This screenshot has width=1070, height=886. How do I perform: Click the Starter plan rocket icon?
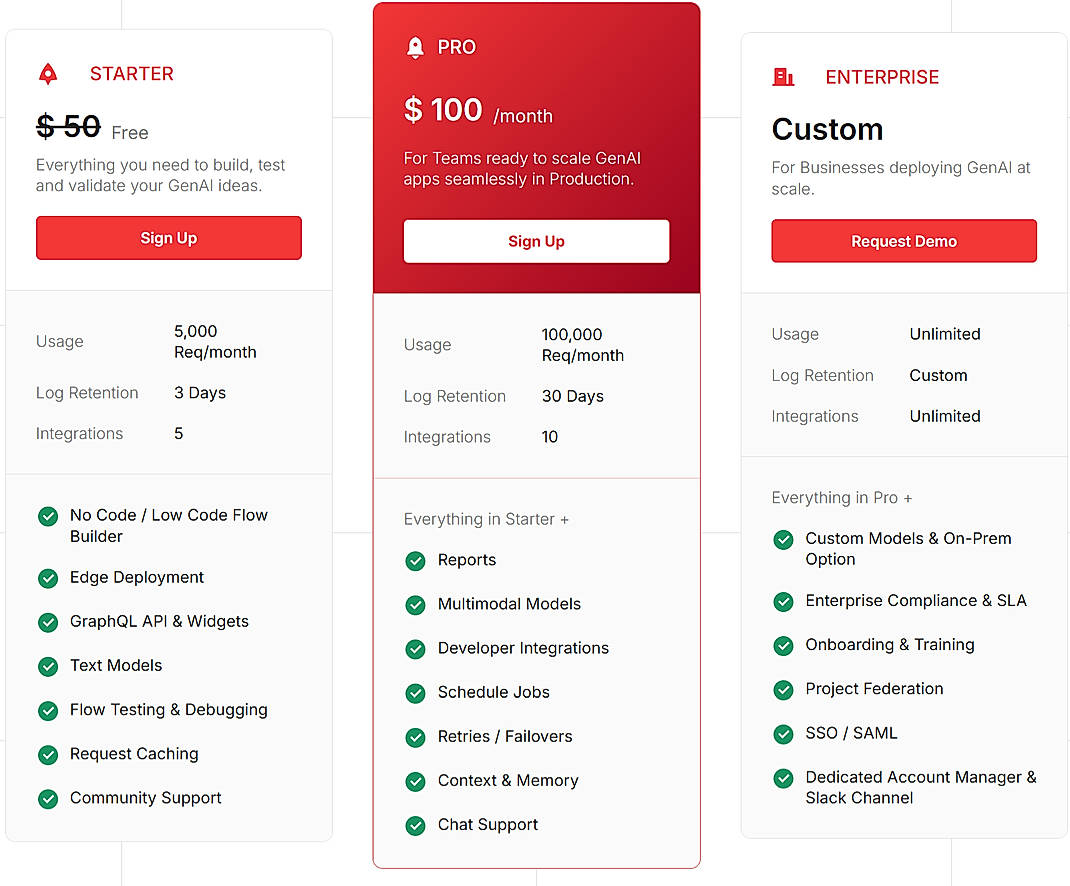48,73
